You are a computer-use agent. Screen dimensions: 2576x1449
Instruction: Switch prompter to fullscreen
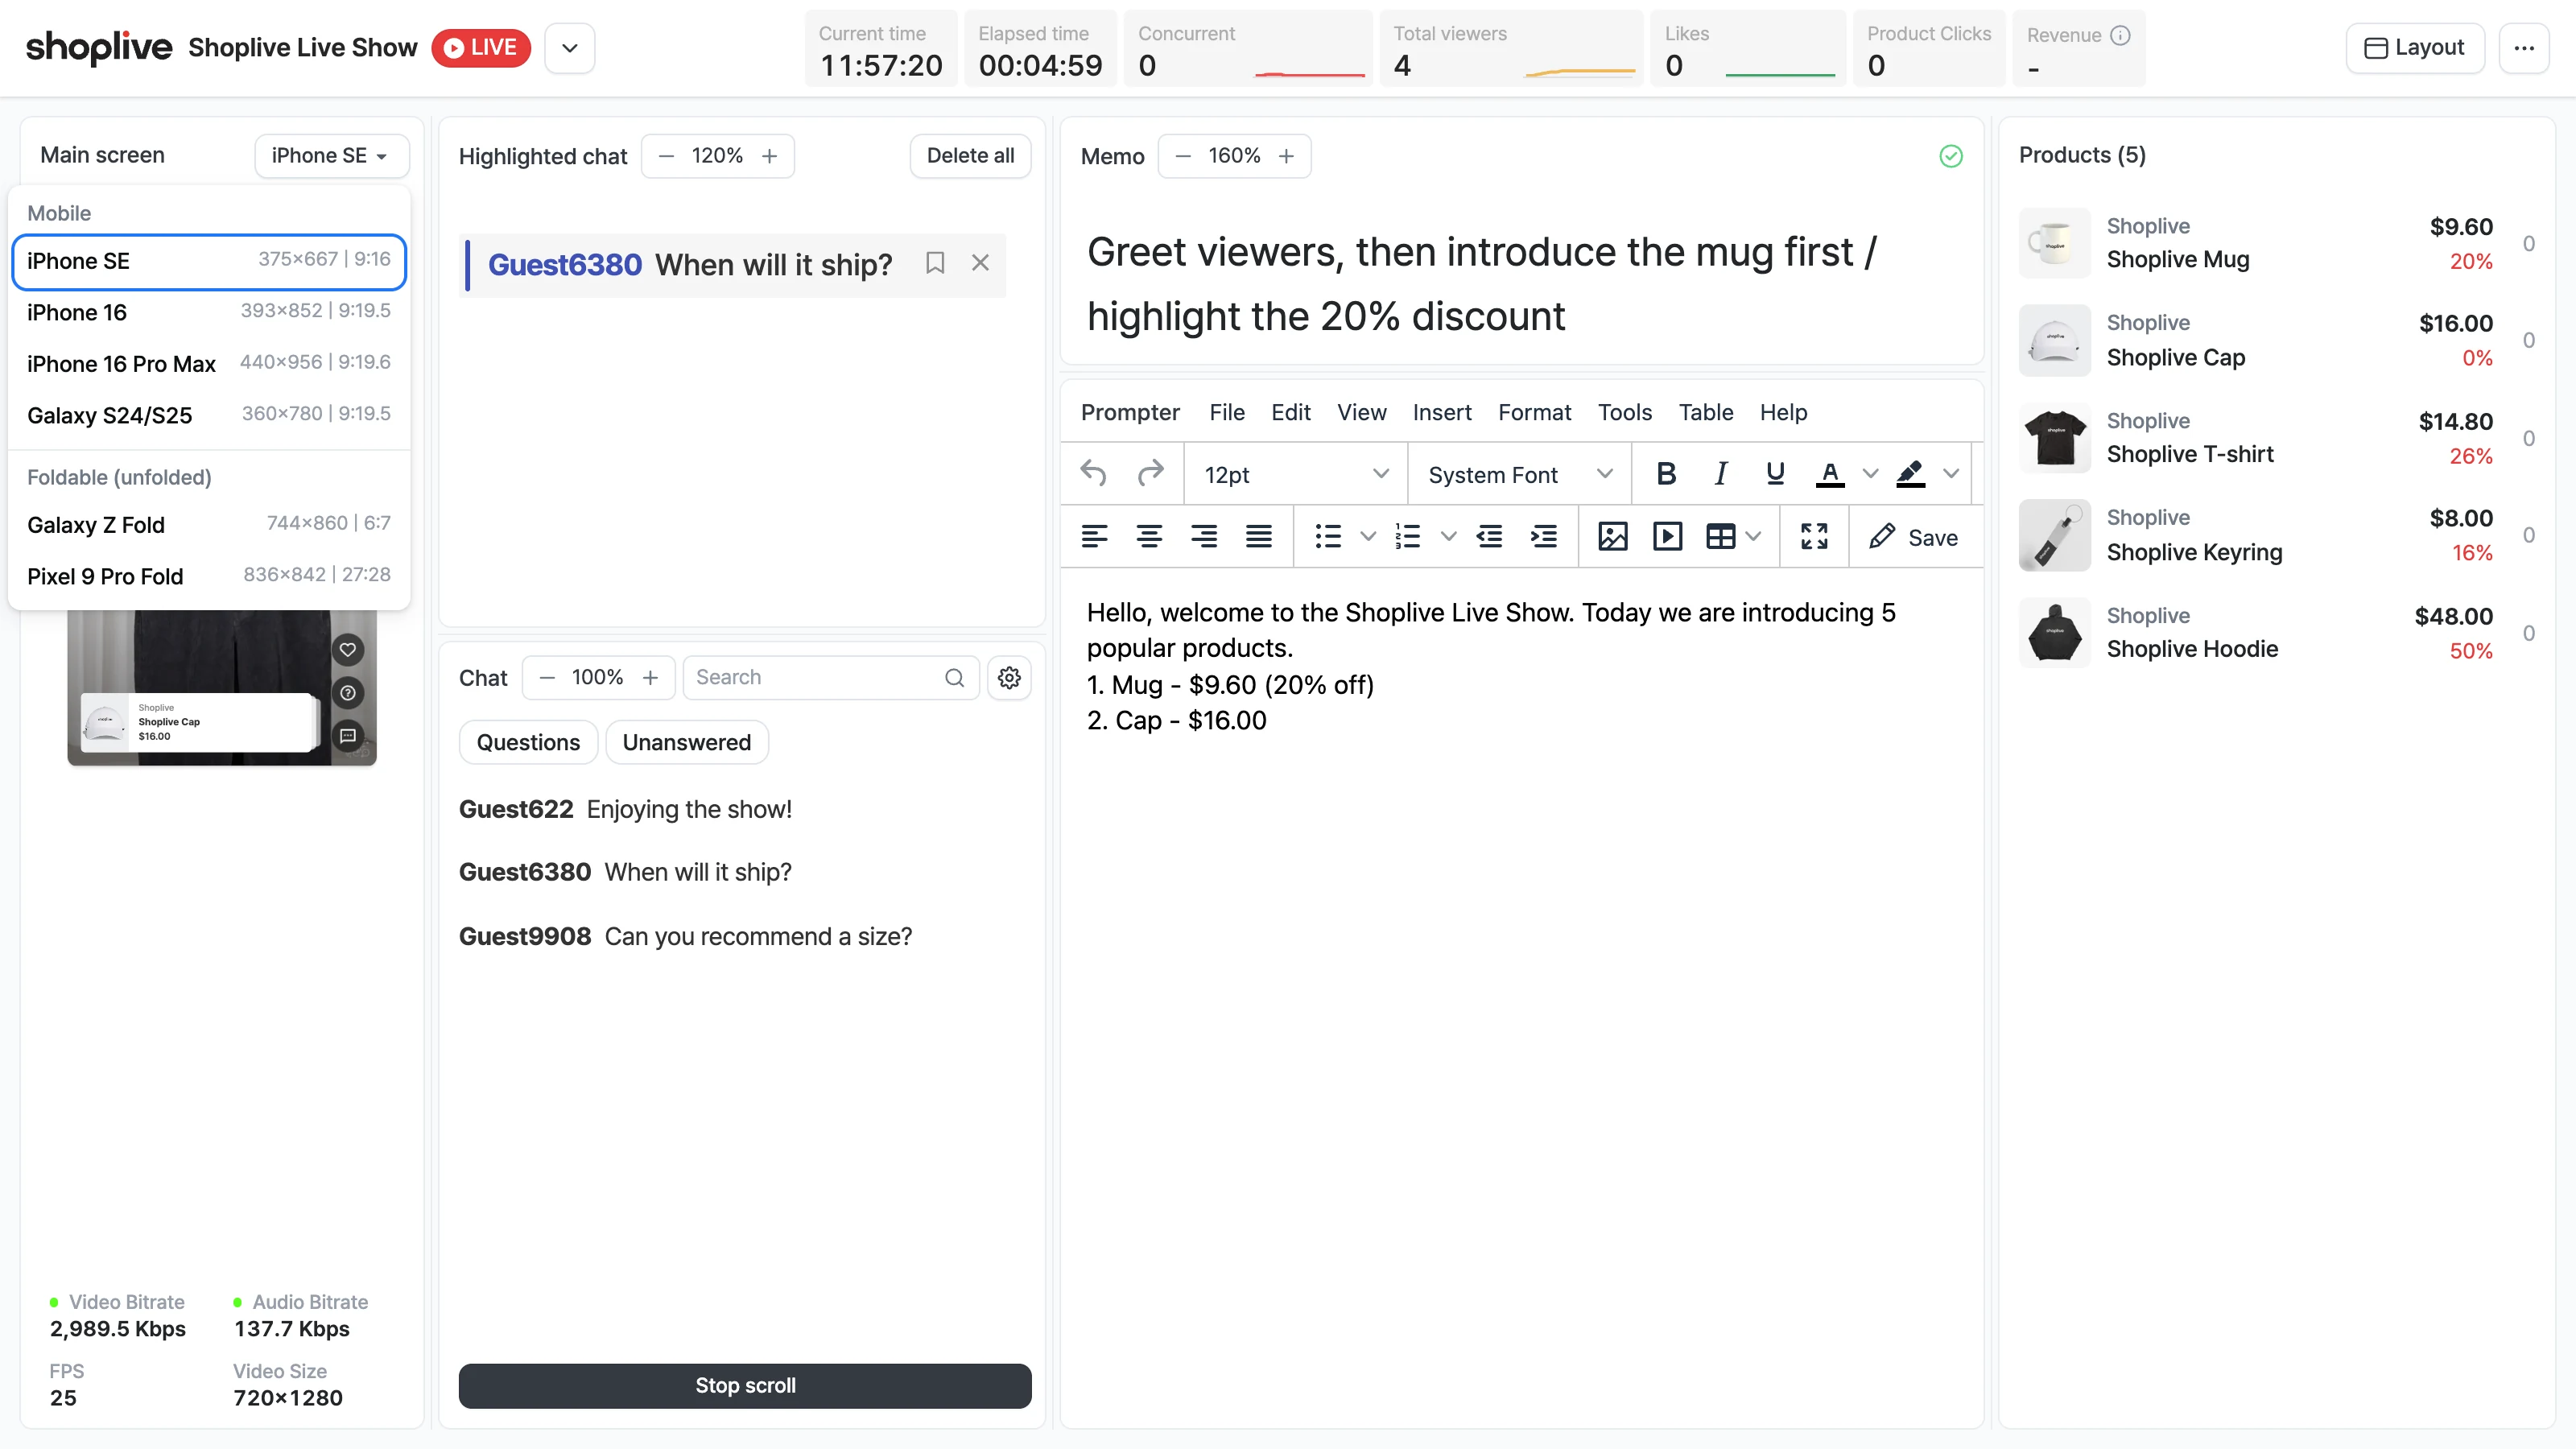pyautogui.click(x=1814, y=537)
